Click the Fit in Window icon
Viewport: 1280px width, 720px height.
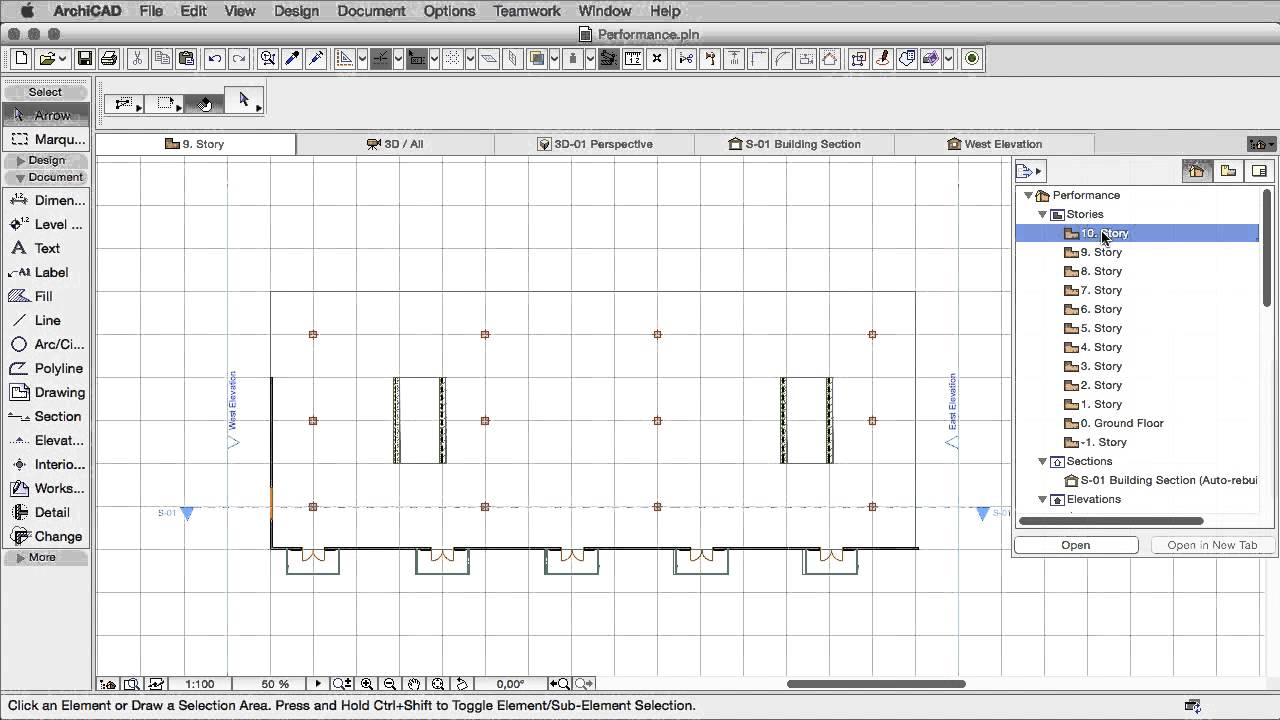pyautogui.click(x=438, y=684)
